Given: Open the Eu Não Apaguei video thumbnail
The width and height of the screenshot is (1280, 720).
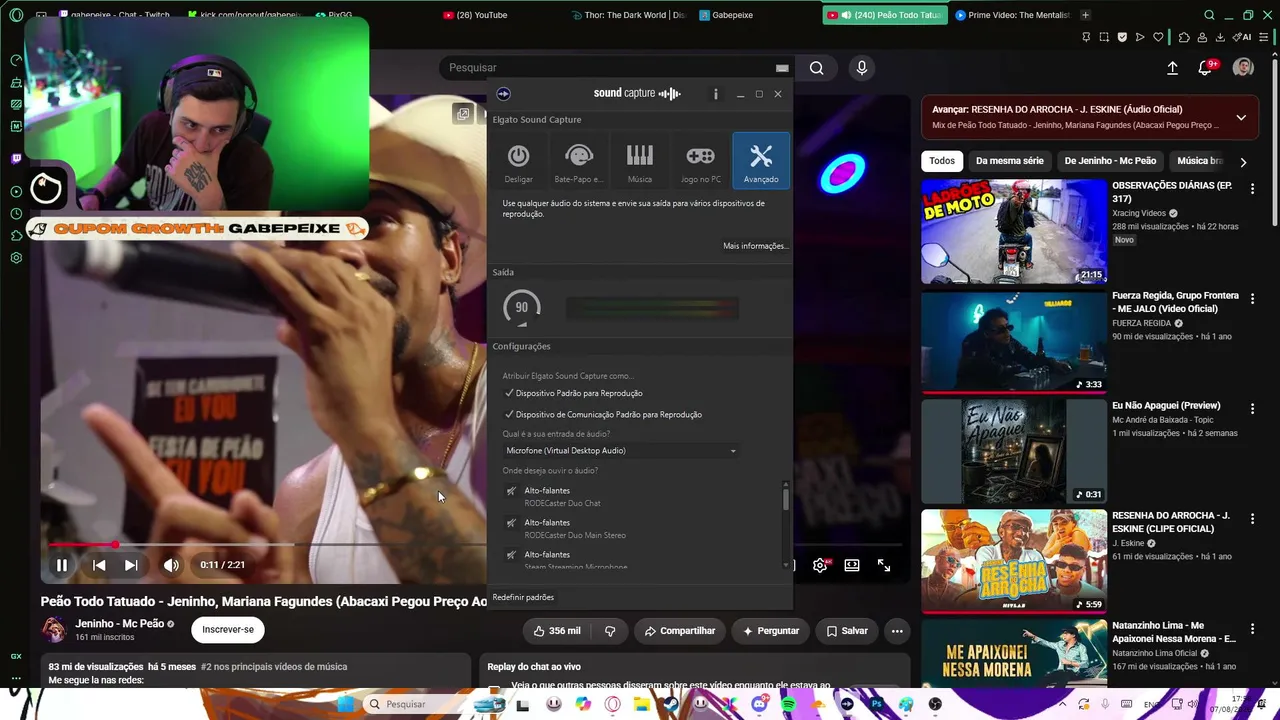Looking at the screenshot, I should click(x=1014, y=452).
